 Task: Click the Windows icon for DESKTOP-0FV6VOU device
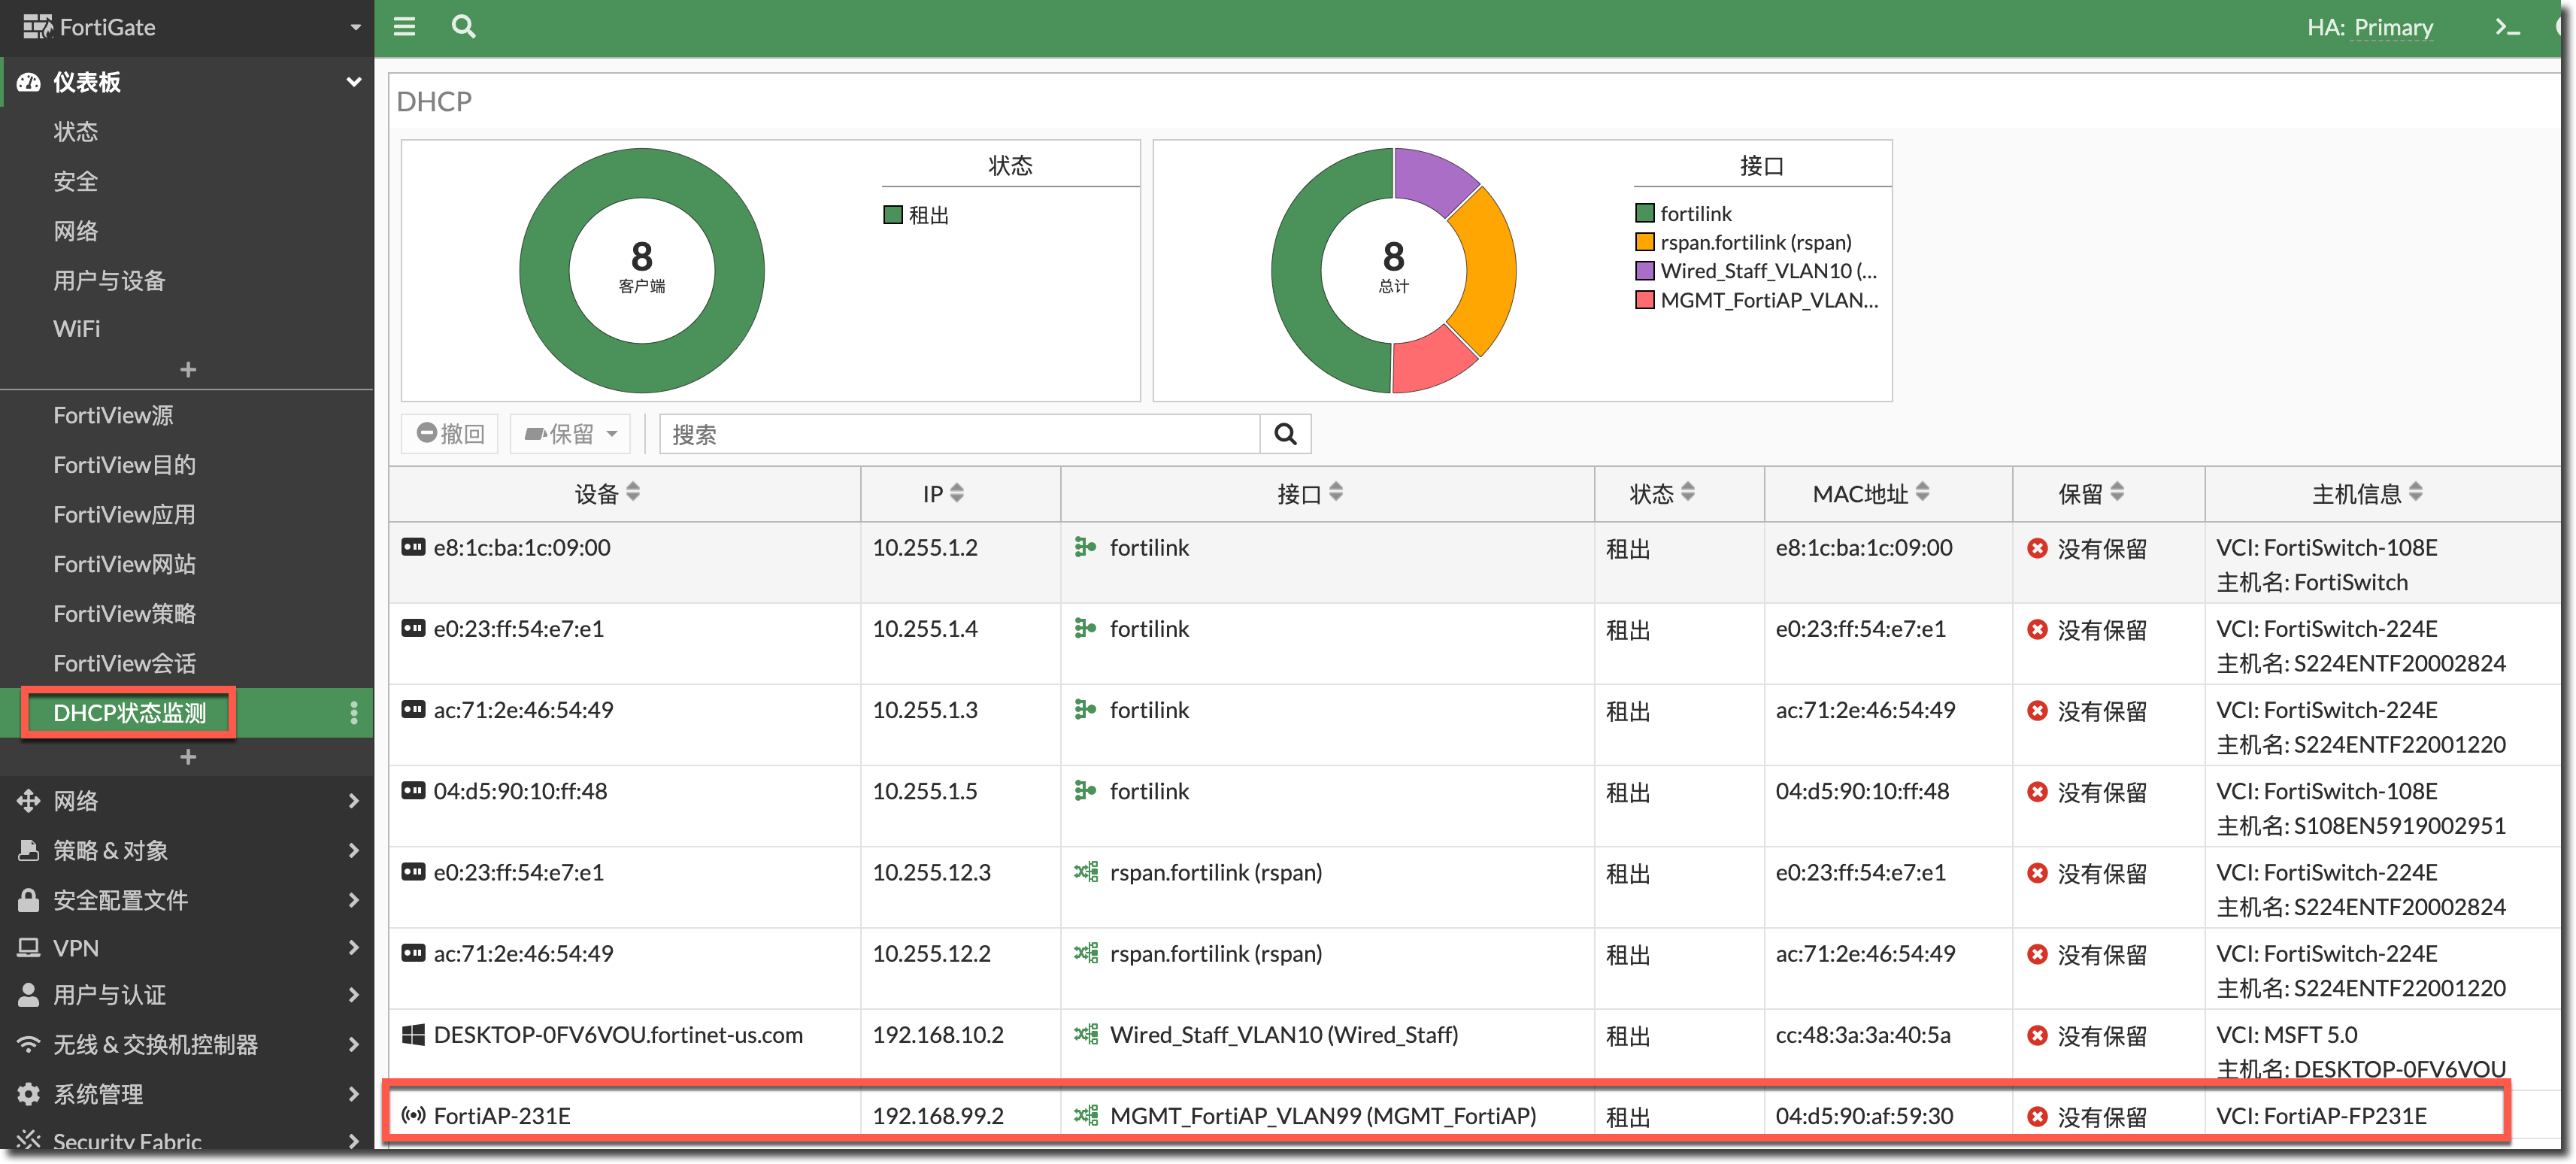click(x=413, y=1035)
